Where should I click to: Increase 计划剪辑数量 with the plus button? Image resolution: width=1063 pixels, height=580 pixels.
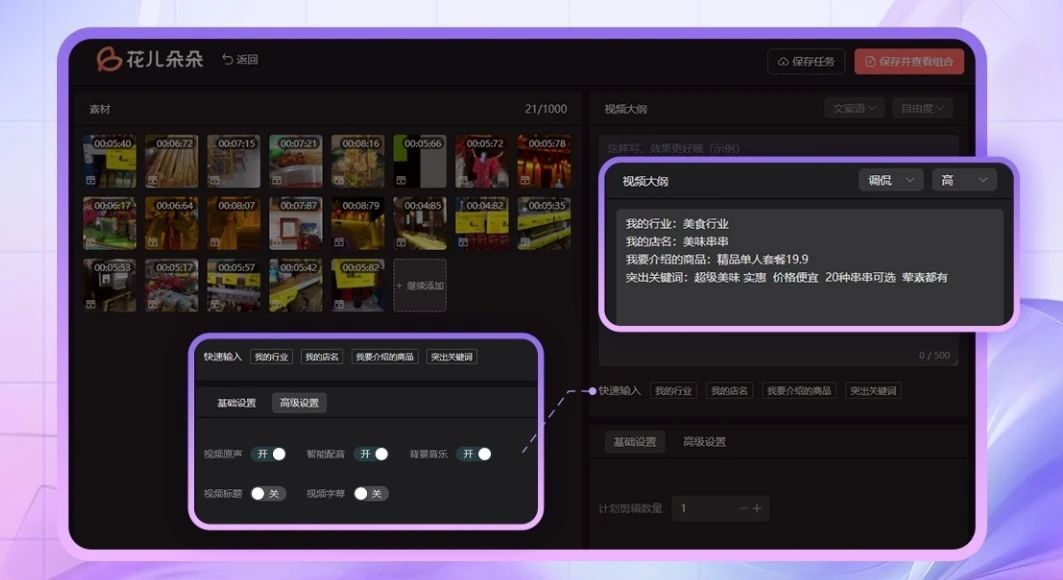pos(757,508)
